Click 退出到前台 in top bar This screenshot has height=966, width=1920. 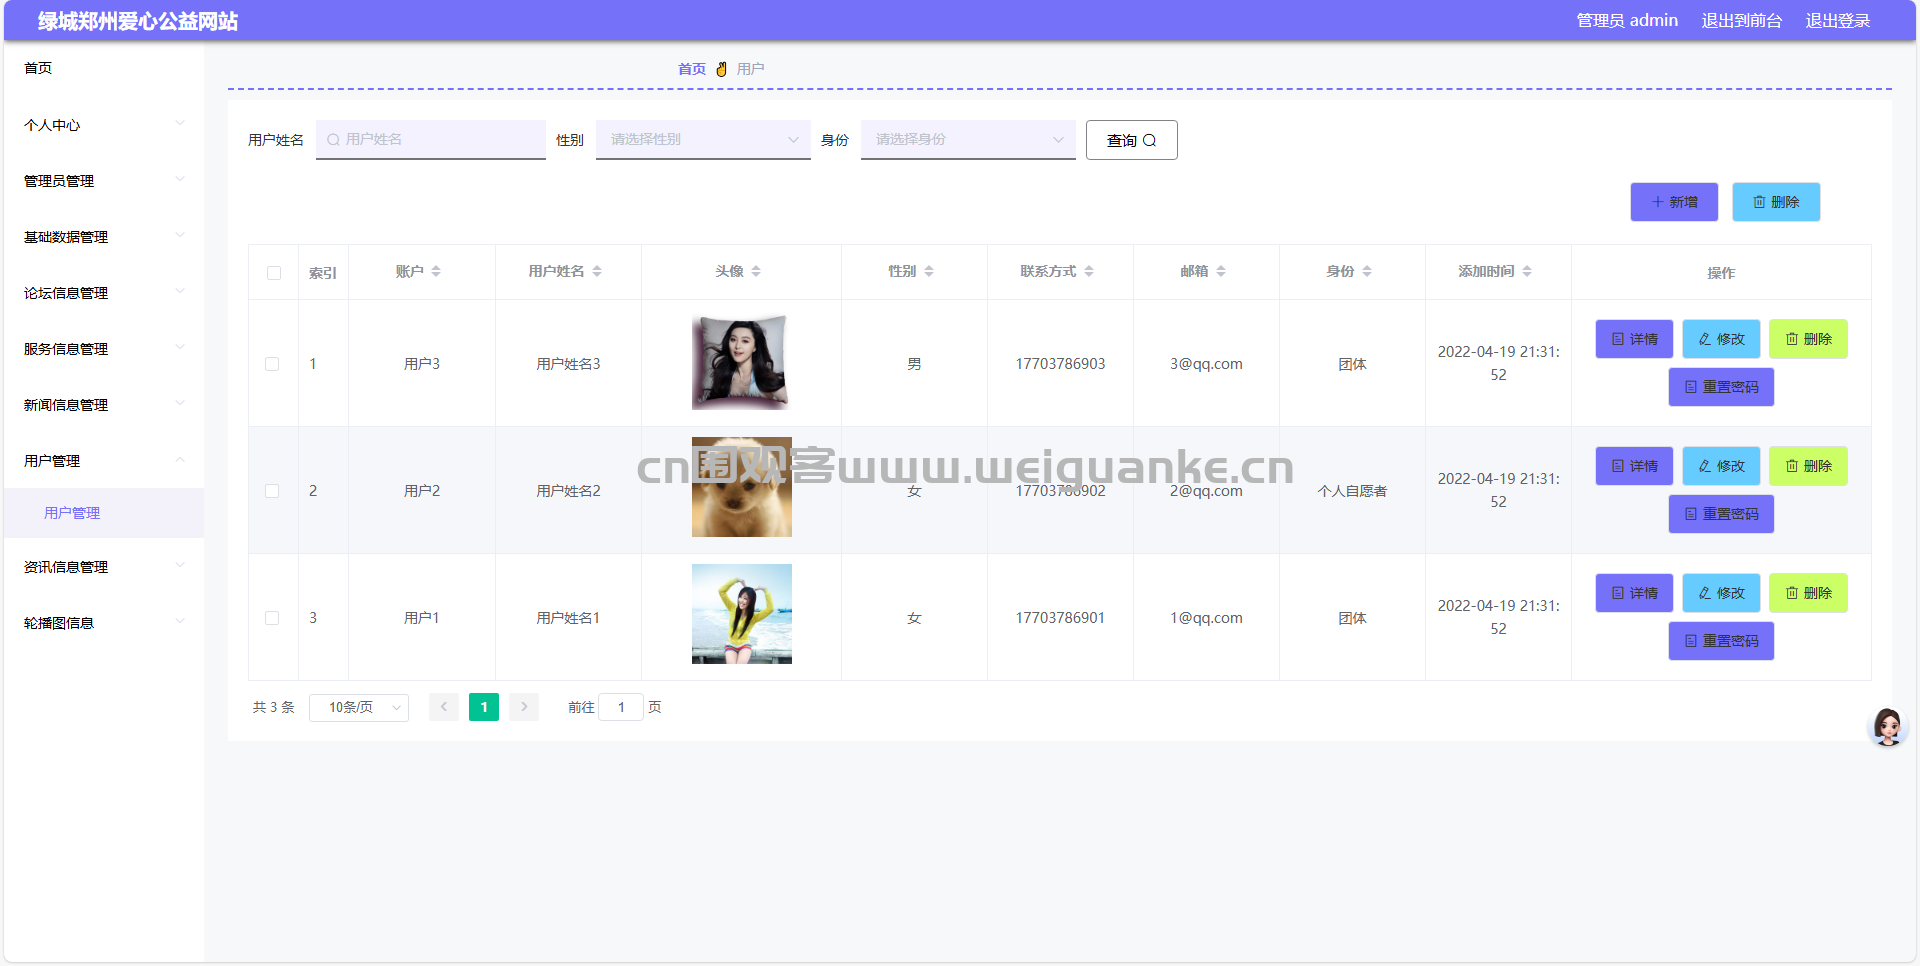coord(1741,21)
